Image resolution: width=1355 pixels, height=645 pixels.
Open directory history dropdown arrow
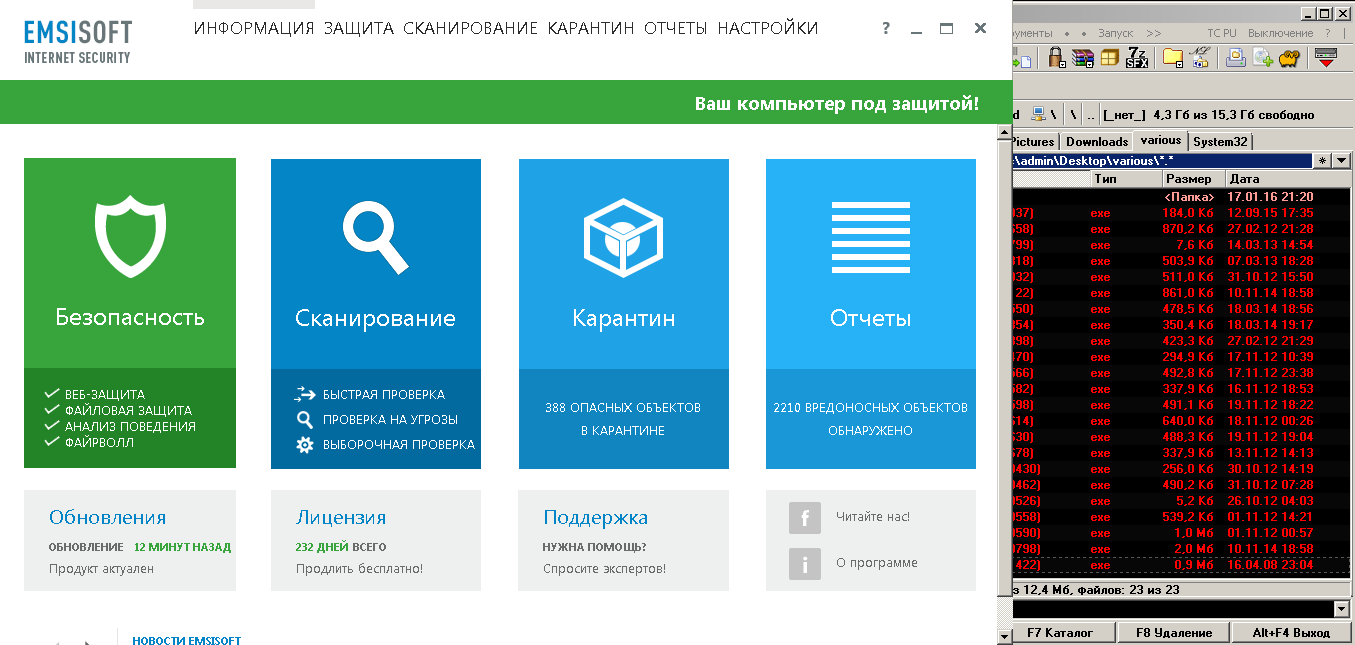point(1342,161)
